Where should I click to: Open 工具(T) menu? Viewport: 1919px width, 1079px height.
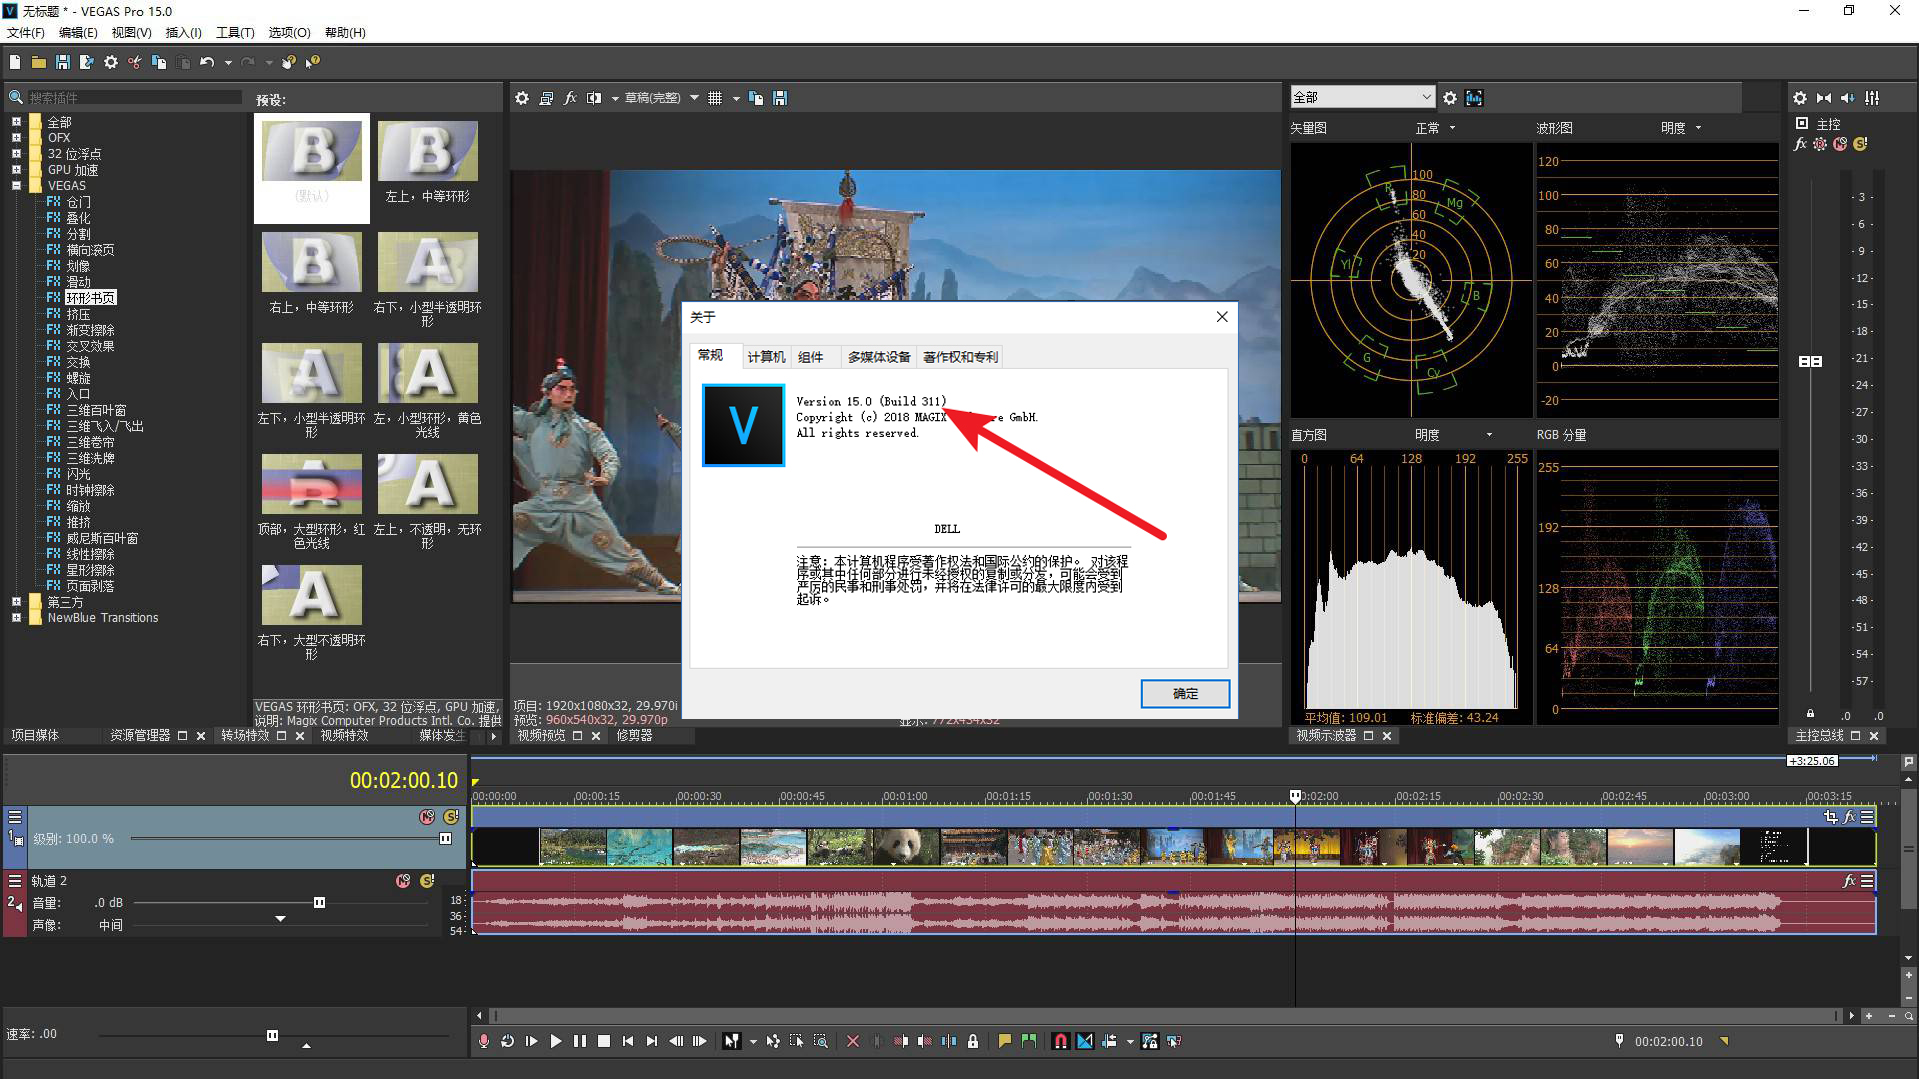(x=235, y=32)
